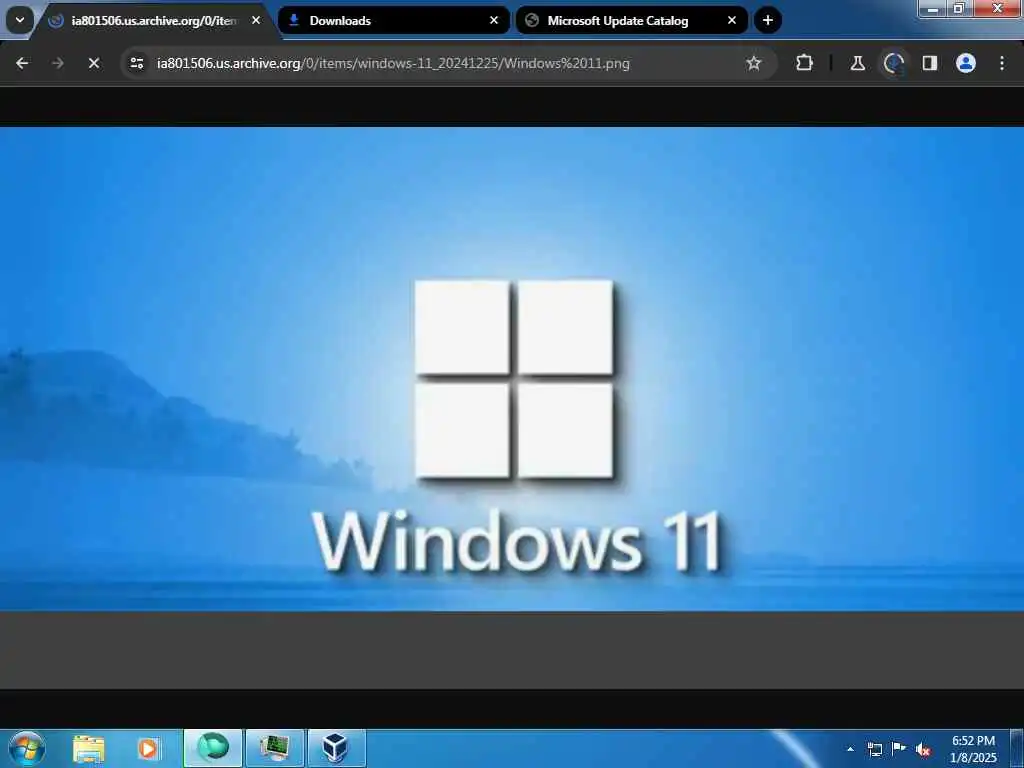The height and width of the screenshot is (768, 1024).
Task: Open the system monitor taskbar icon
Action: 275,748
